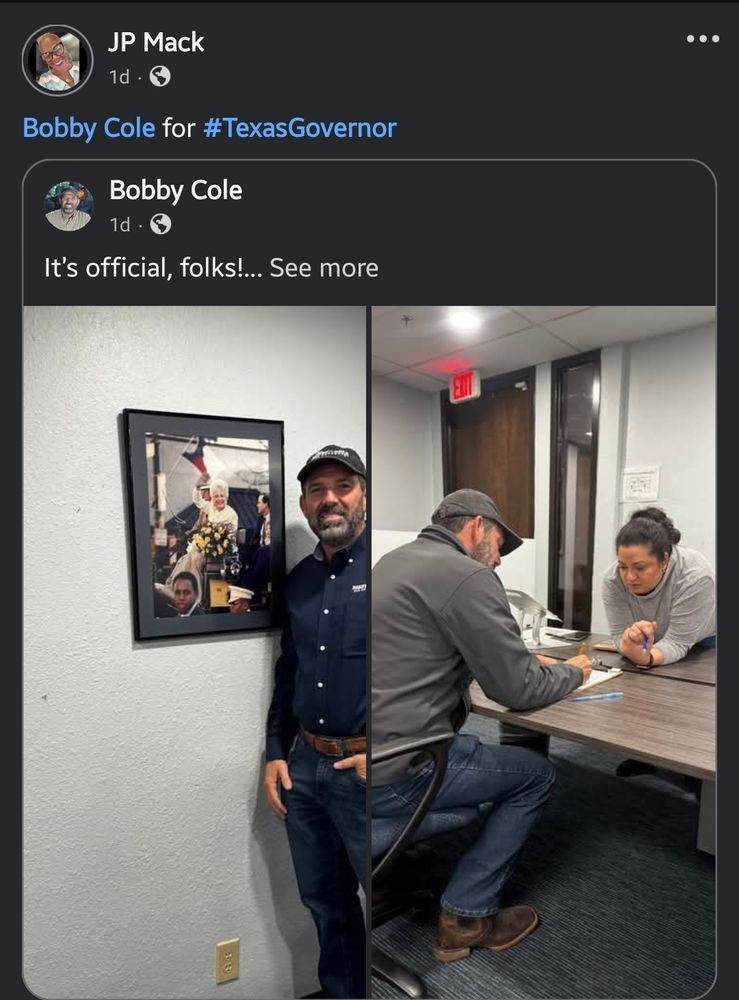Click the blue pen lying on the table
The image size is (739, 1000).
(597, 696)
